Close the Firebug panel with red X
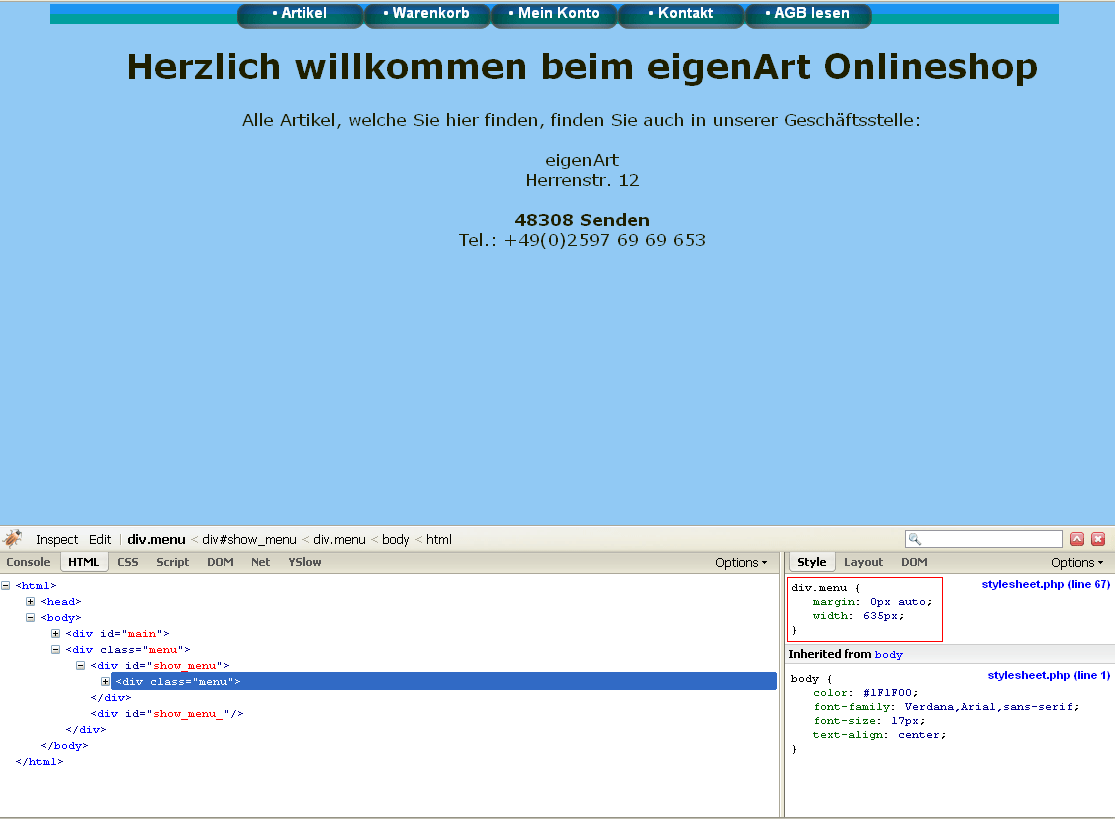Viewport: 1115px width, 819px height. (x=1098, y=539)
